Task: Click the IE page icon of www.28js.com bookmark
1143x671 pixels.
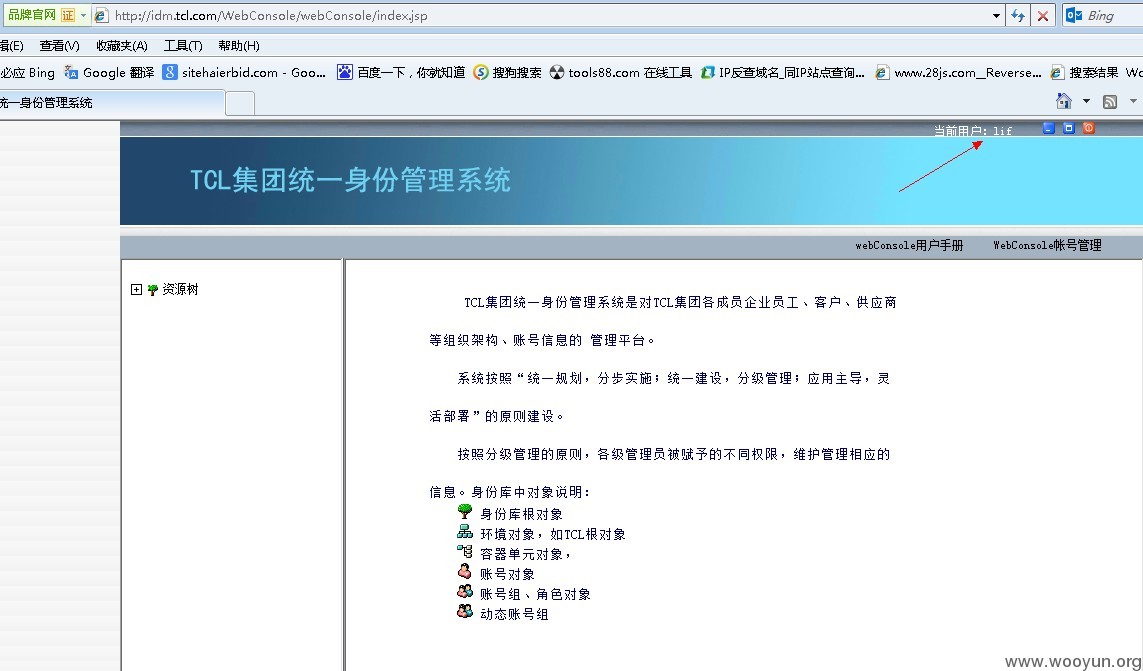Action: 882,72
